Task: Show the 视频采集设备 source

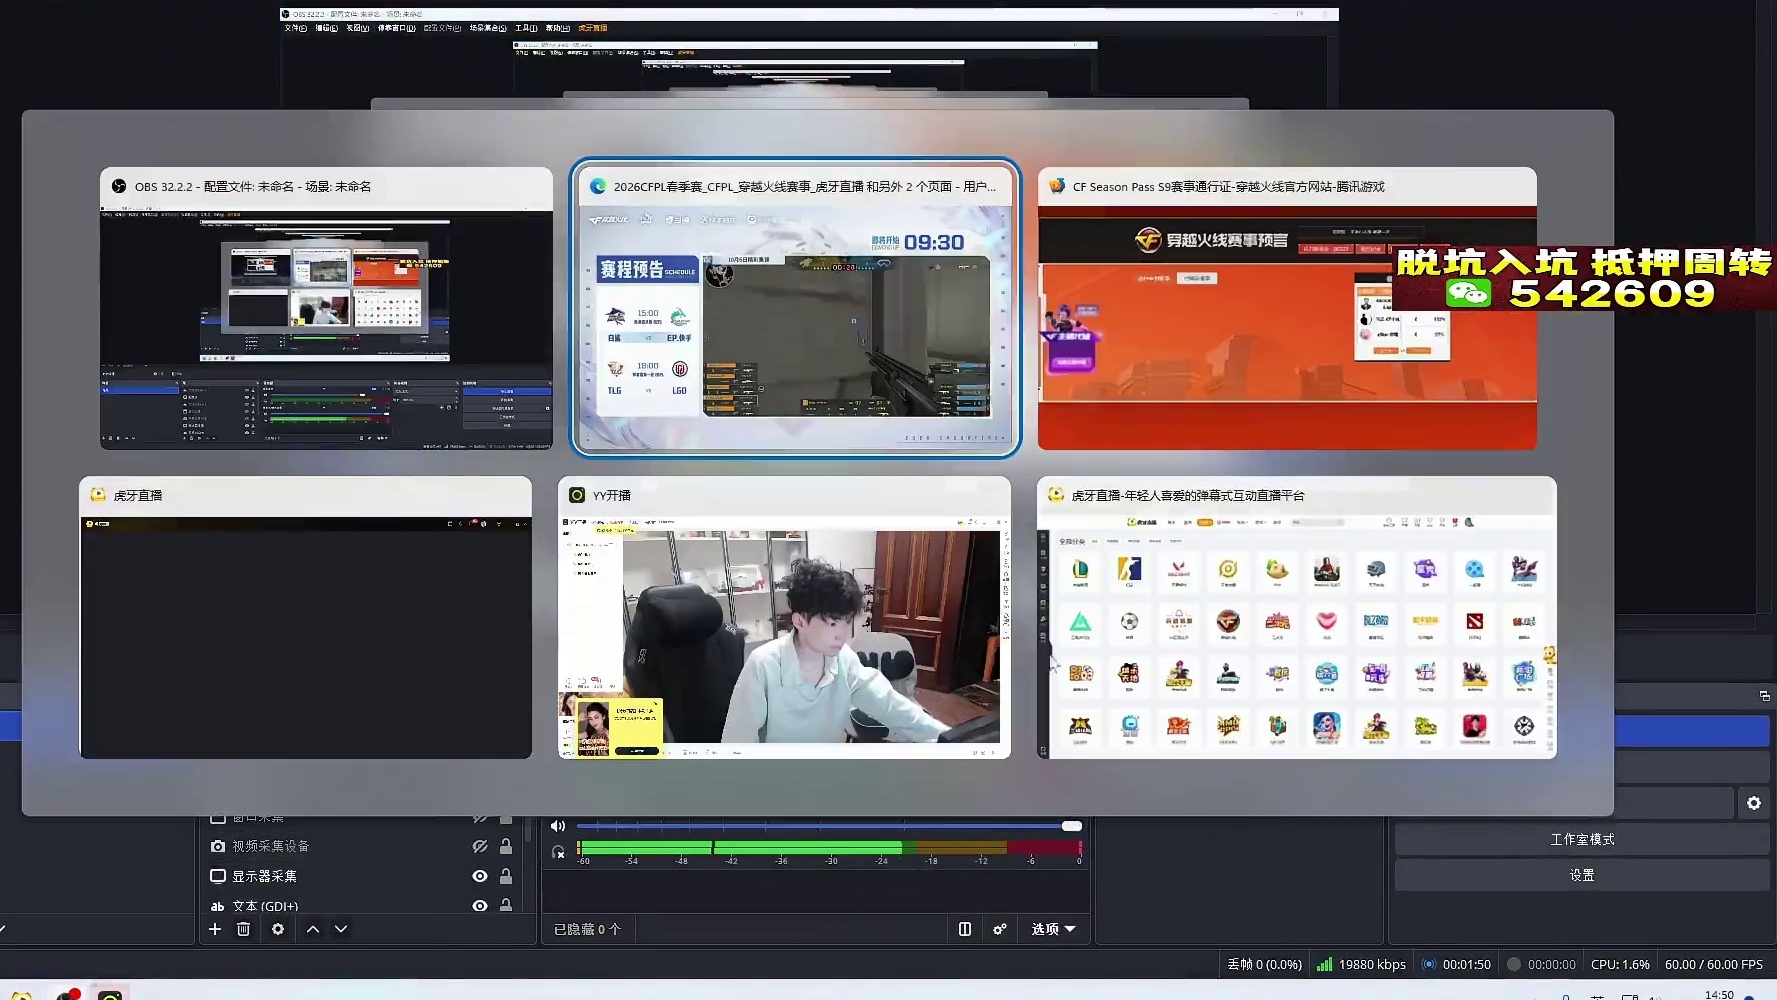Action: pos(480,846)
